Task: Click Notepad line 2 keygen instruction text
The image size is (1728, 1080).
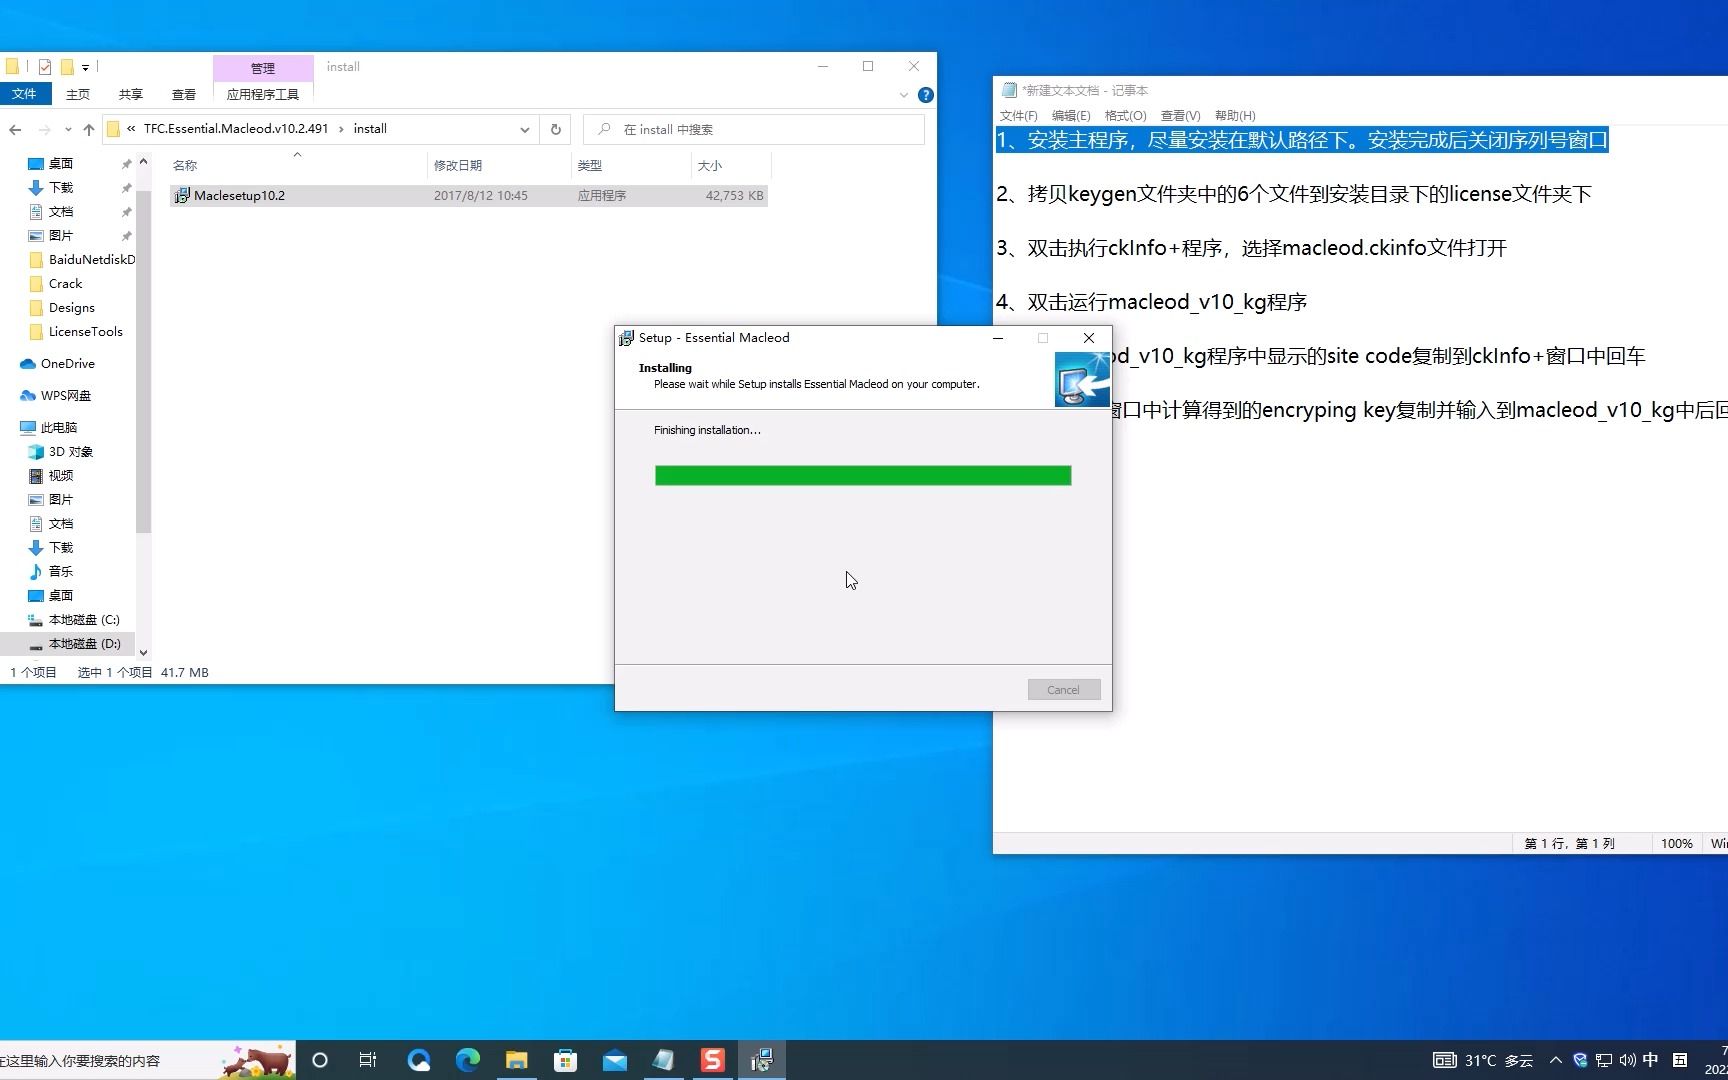Action: click(1294, 194)
